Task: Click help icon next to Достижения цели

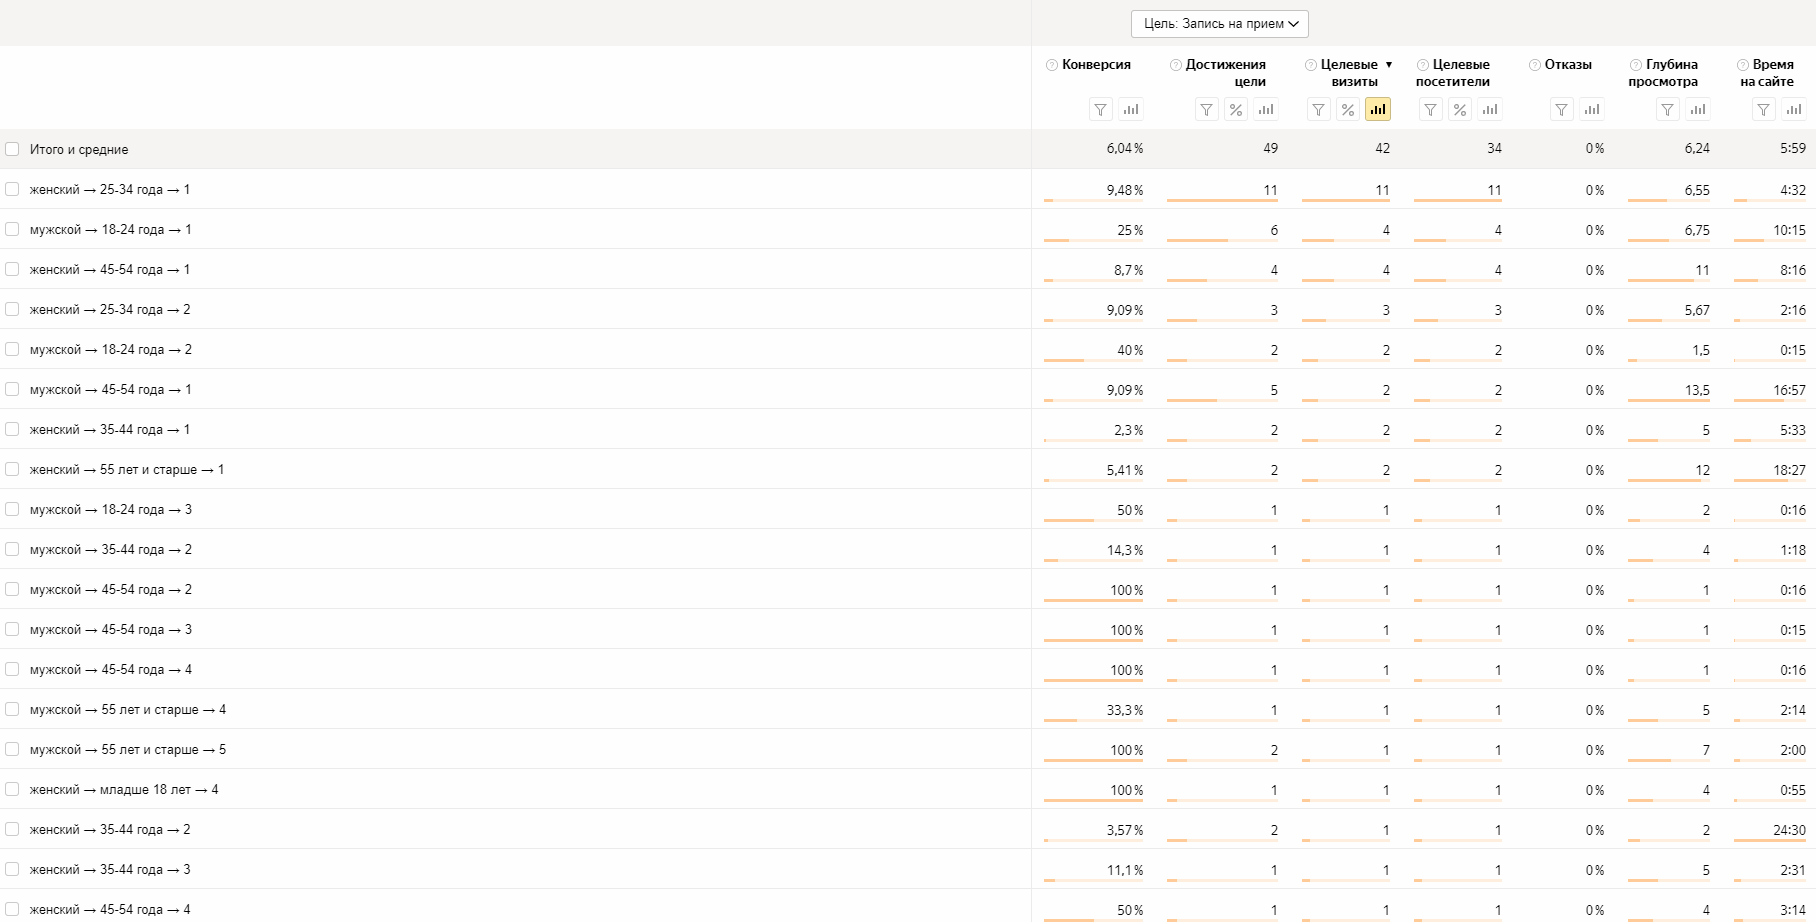Action: [x=1176, y=65]
